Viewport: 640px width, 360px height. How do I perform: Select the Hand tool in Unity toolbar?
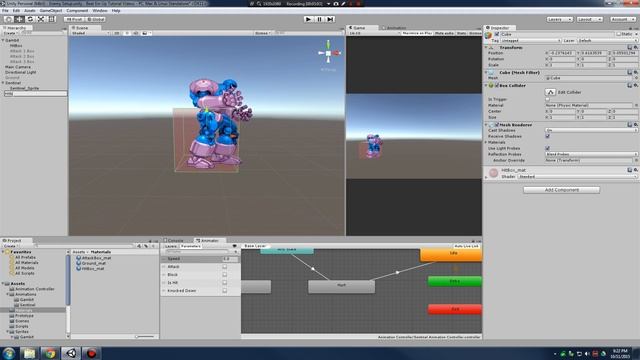tap(9, 19)
